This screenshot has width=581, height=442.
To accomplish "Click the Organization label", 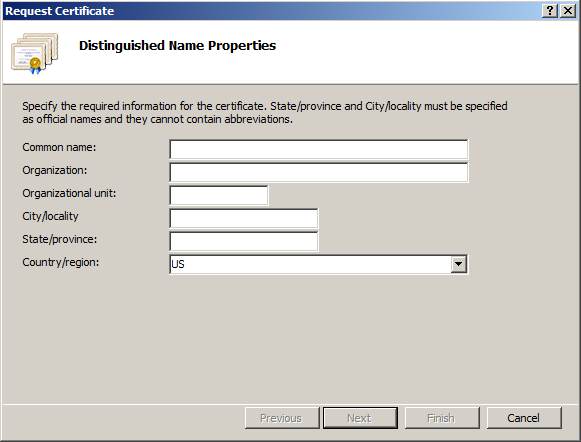I will click(x=55, y=170).
